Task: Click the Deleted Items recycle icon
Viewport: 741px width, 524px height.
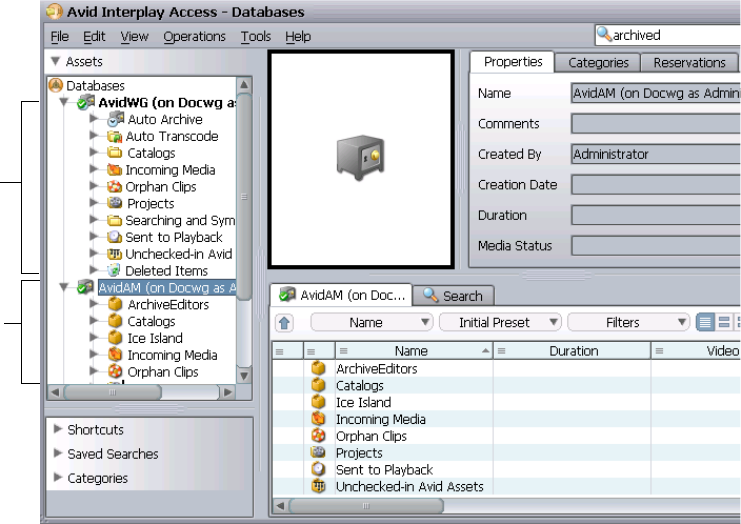Action: 114,271
